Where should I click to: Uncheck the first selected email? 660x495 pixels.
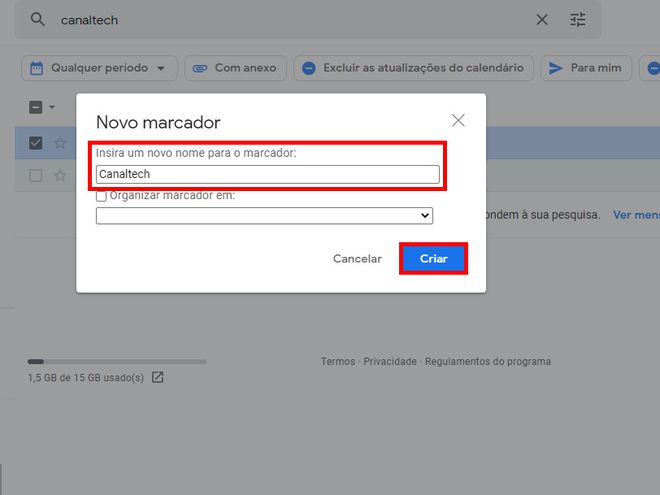[36, 143]
